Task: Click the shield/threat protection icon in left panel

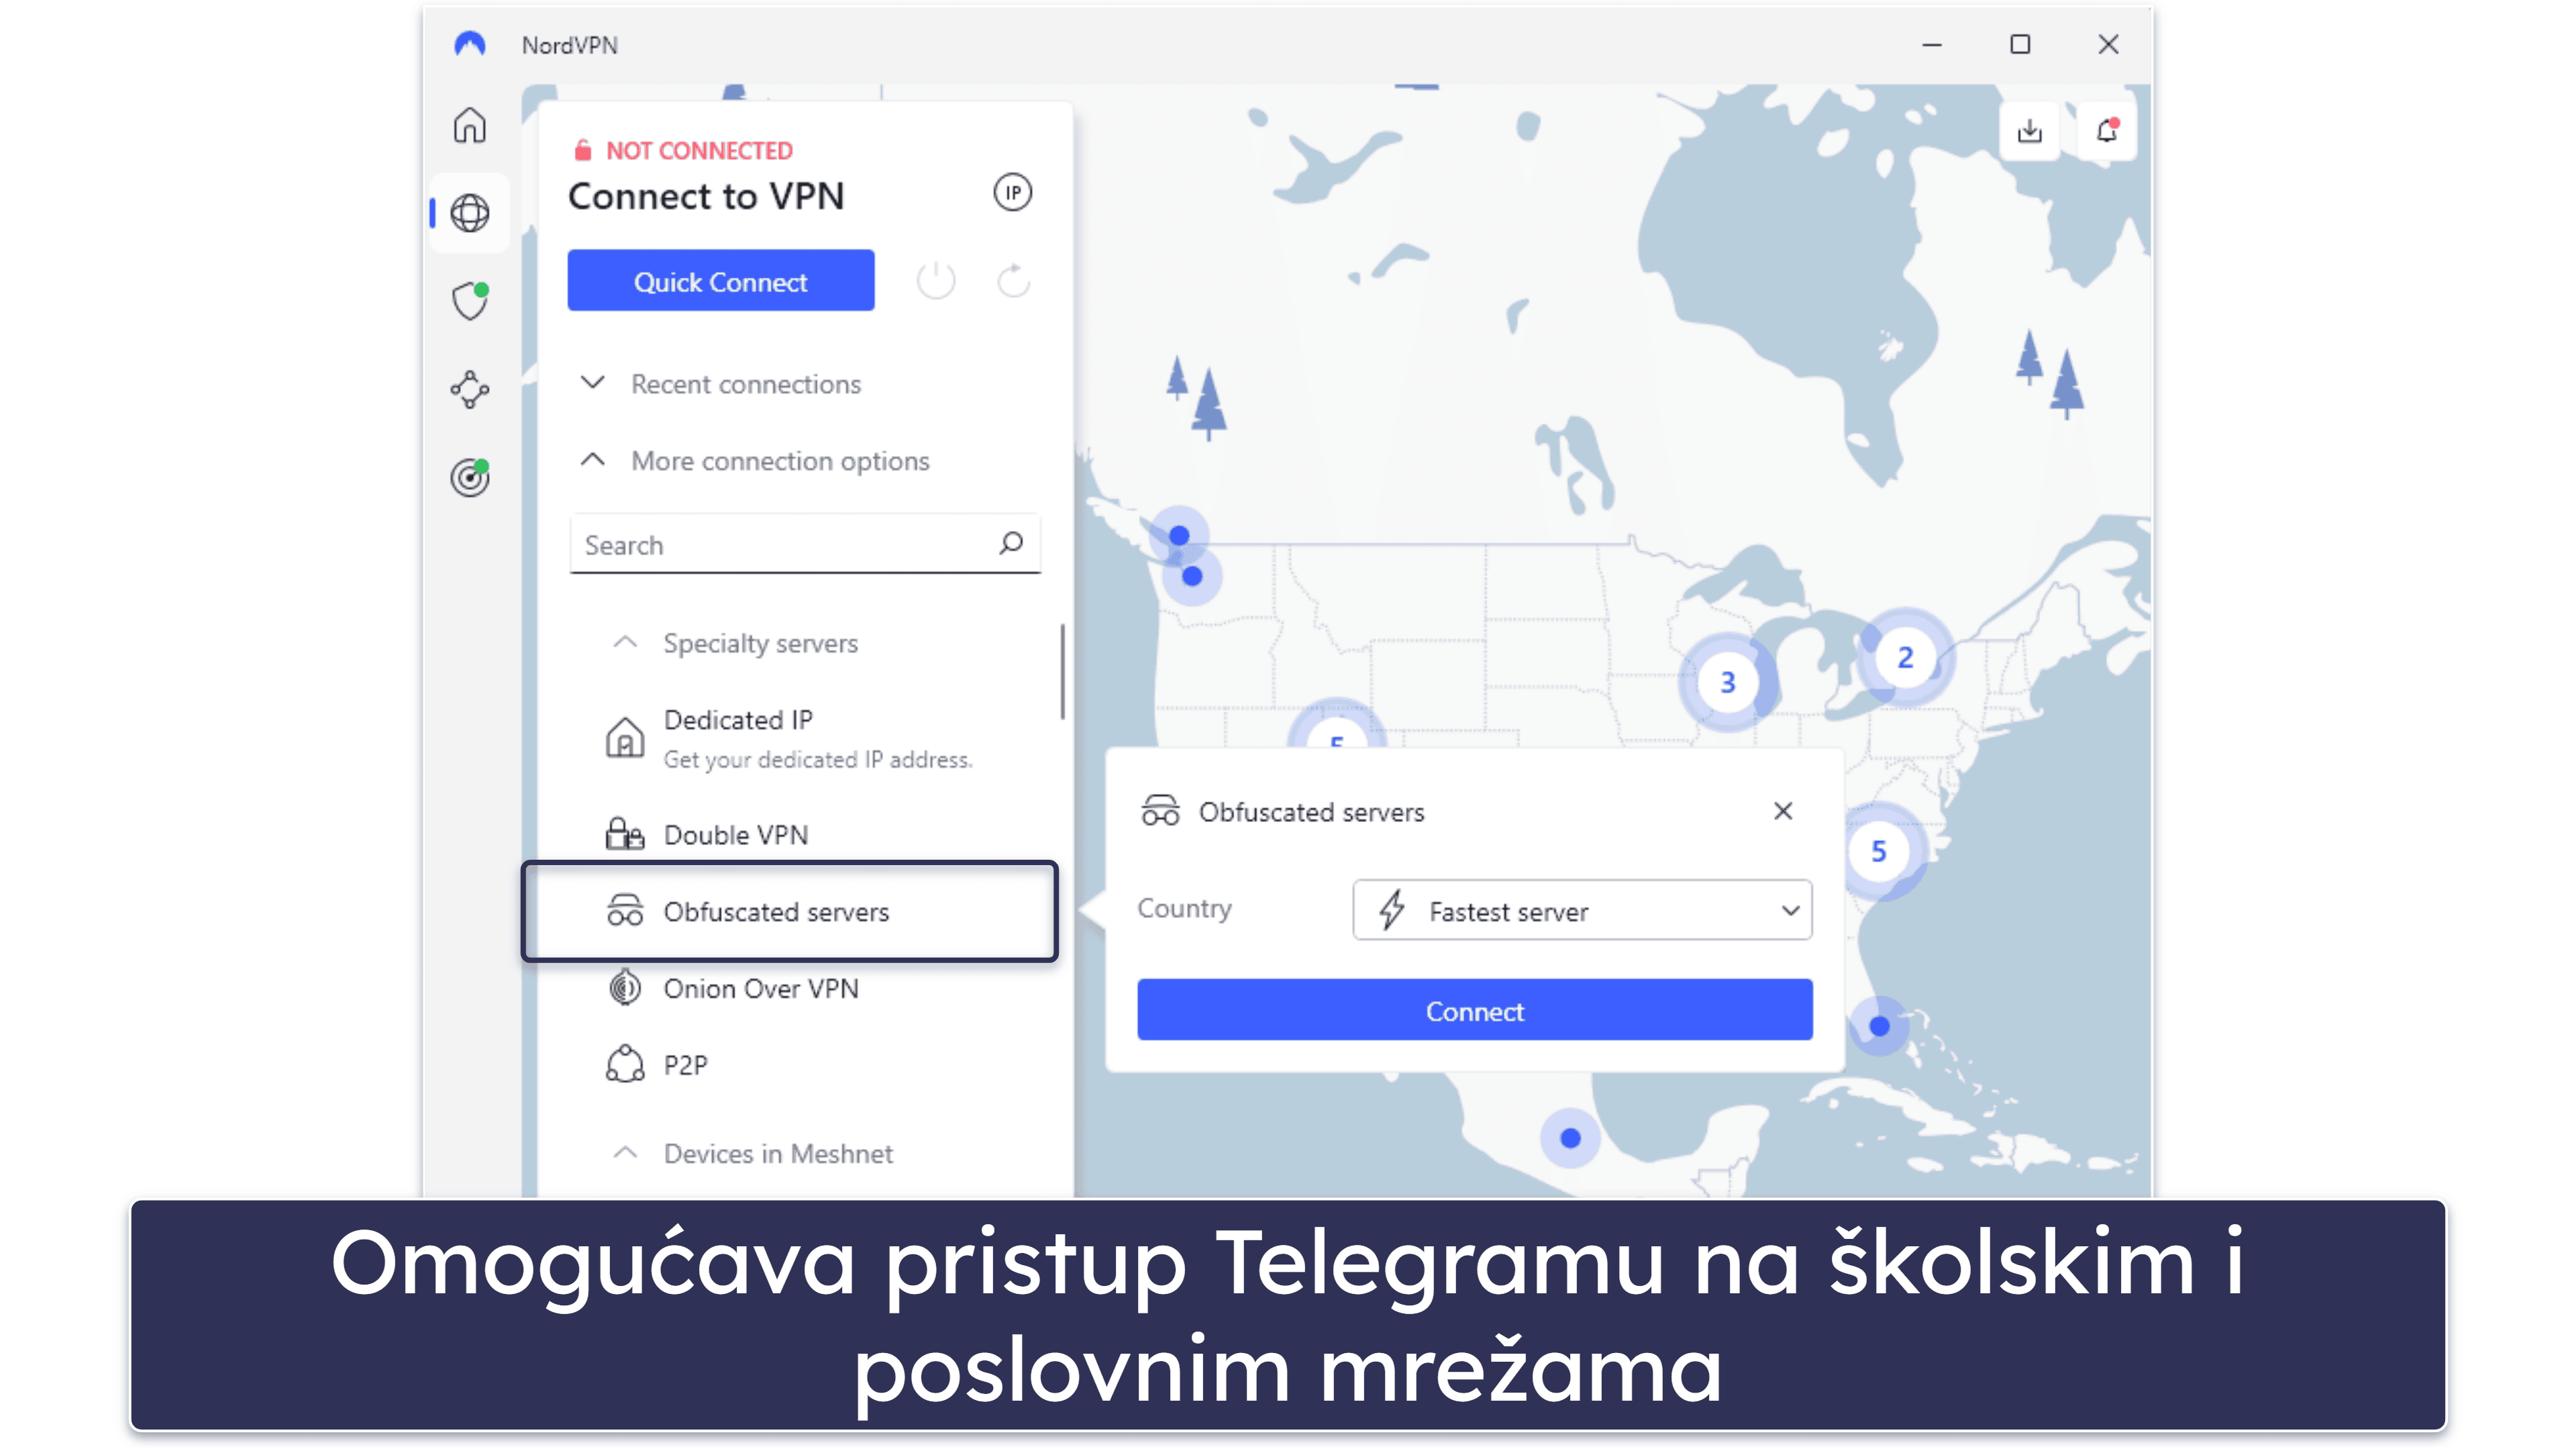Action: coord(470,299)
